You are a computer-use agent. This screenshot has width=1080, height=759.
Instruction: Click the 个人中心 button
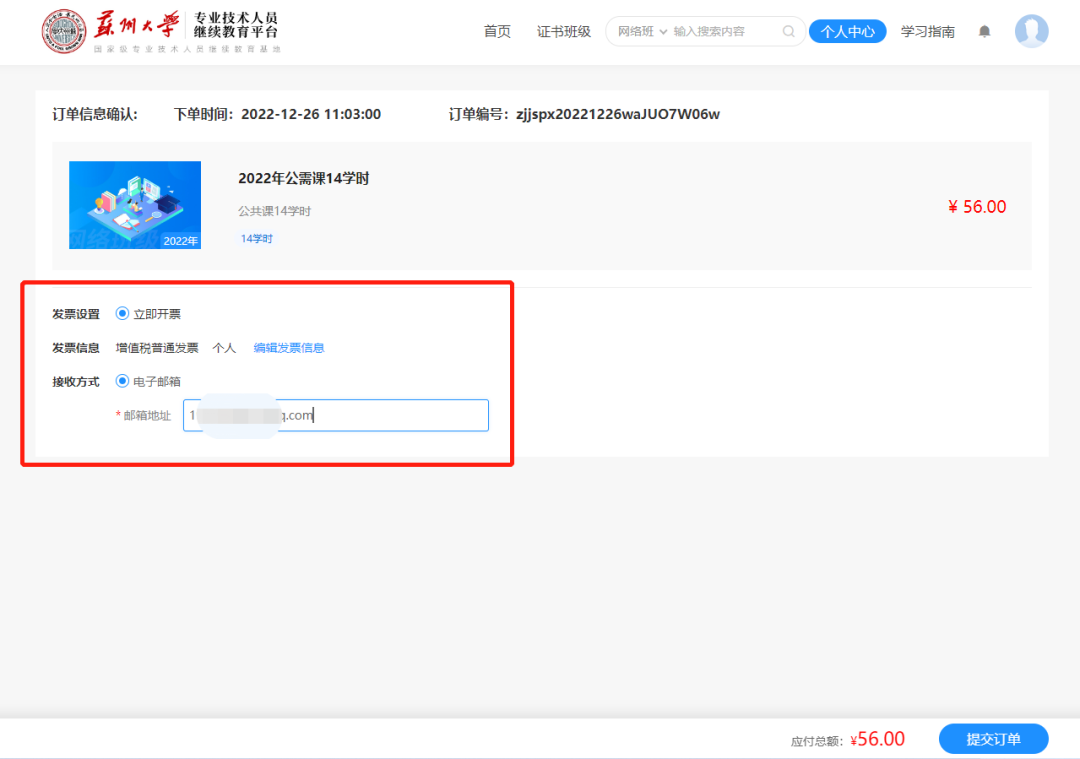(x=847, y=31)
